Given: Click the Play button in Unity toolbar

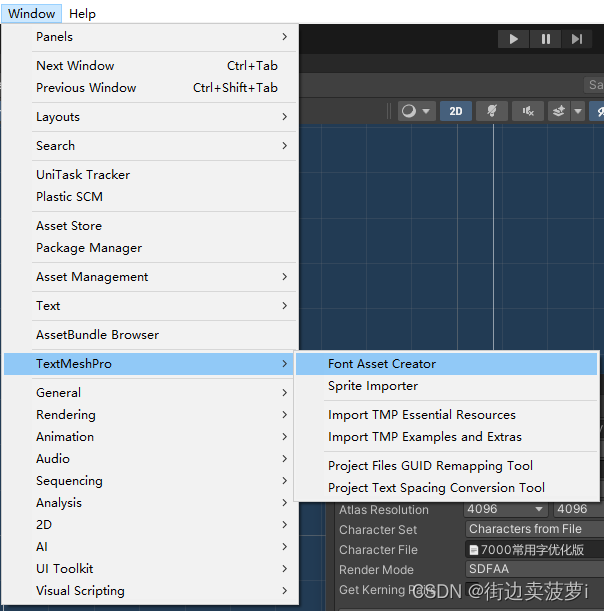Looking at the screenshot, I should (513, 39).
